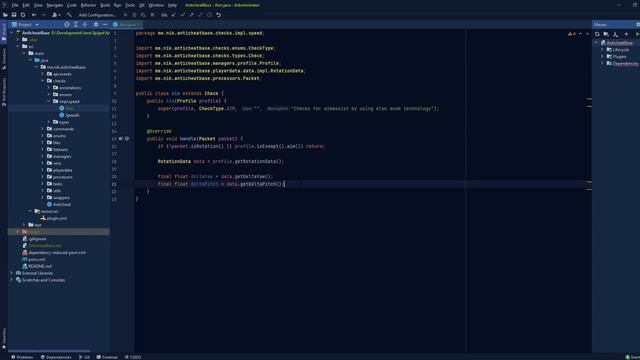
Task: Expand the annotations package
Action: click(49, 88)
